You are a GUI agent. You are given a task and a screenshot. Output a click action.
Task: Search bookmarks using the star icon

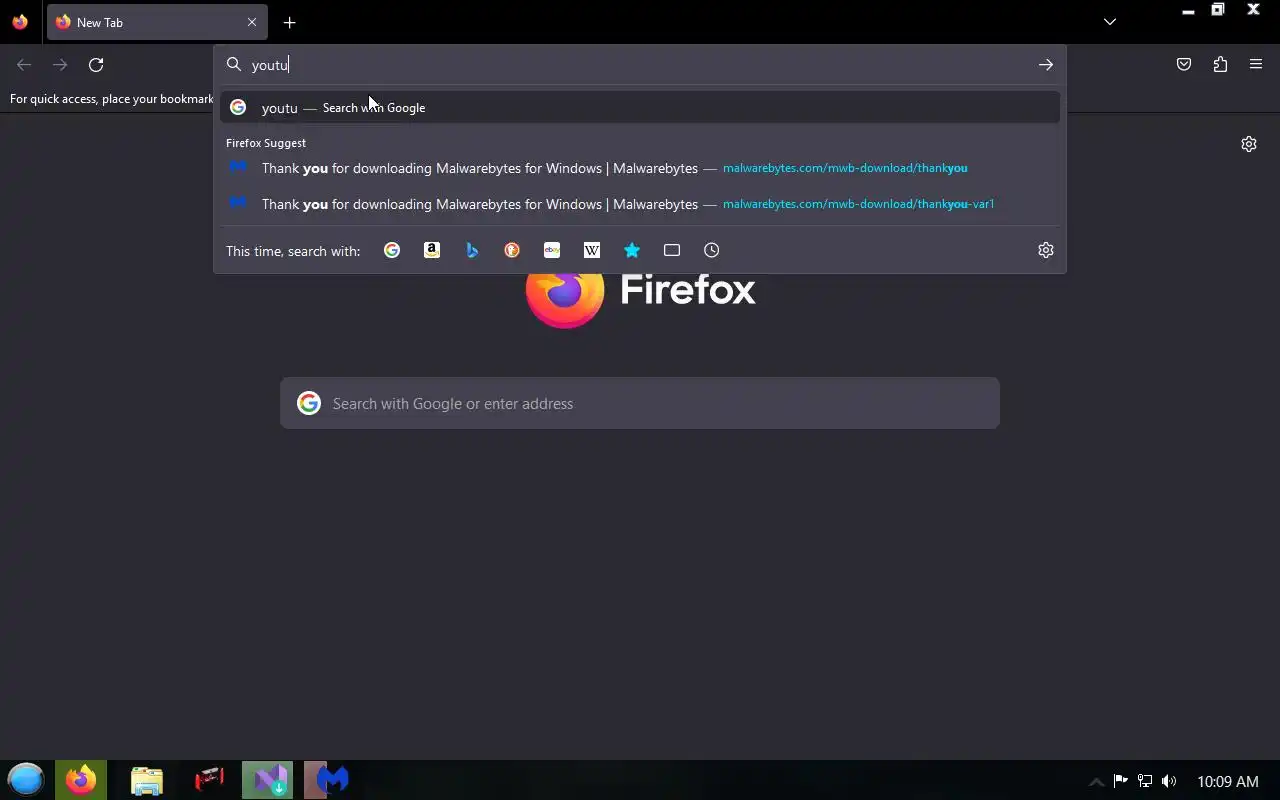[632, 250]
